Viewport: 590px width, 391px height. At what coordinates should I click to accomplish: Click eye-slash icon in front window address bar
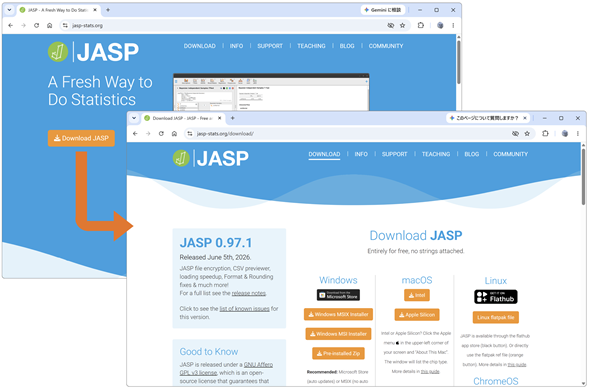point(515,134)
